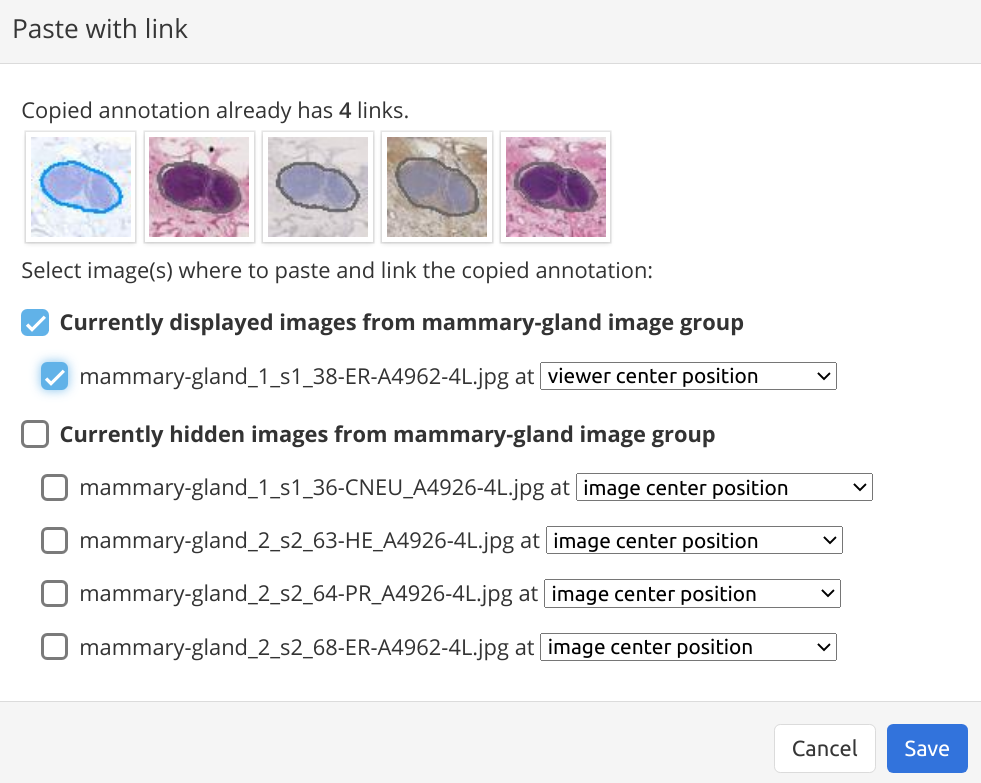
Task: Enable the currently hidden images group checkbox
Action: 34,434
